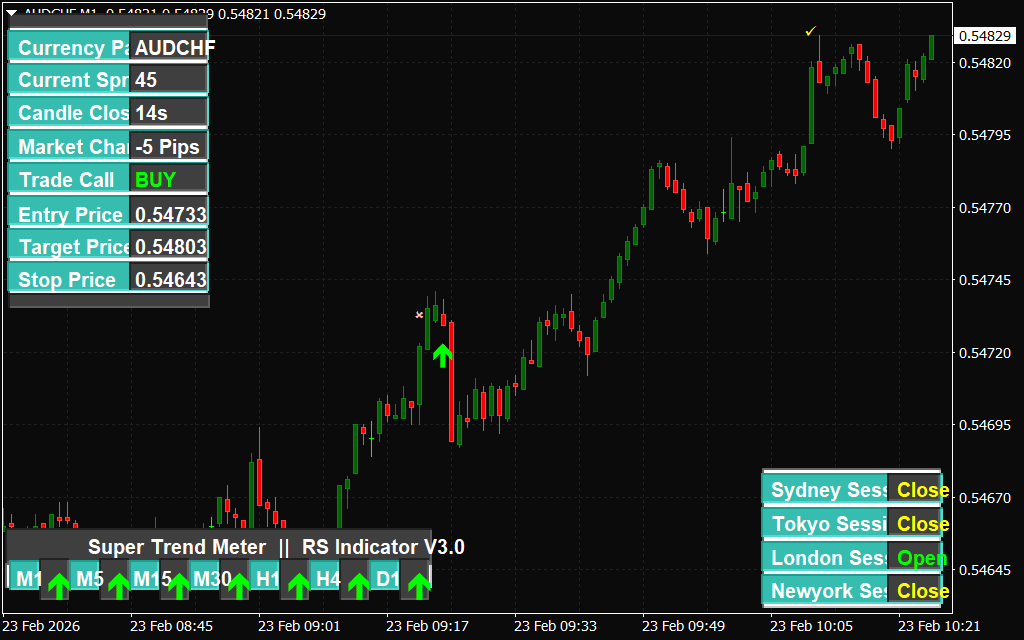Click the pink x marker above the candles
This screenshot has width=1024, height=640.
[x=420, y=315]
